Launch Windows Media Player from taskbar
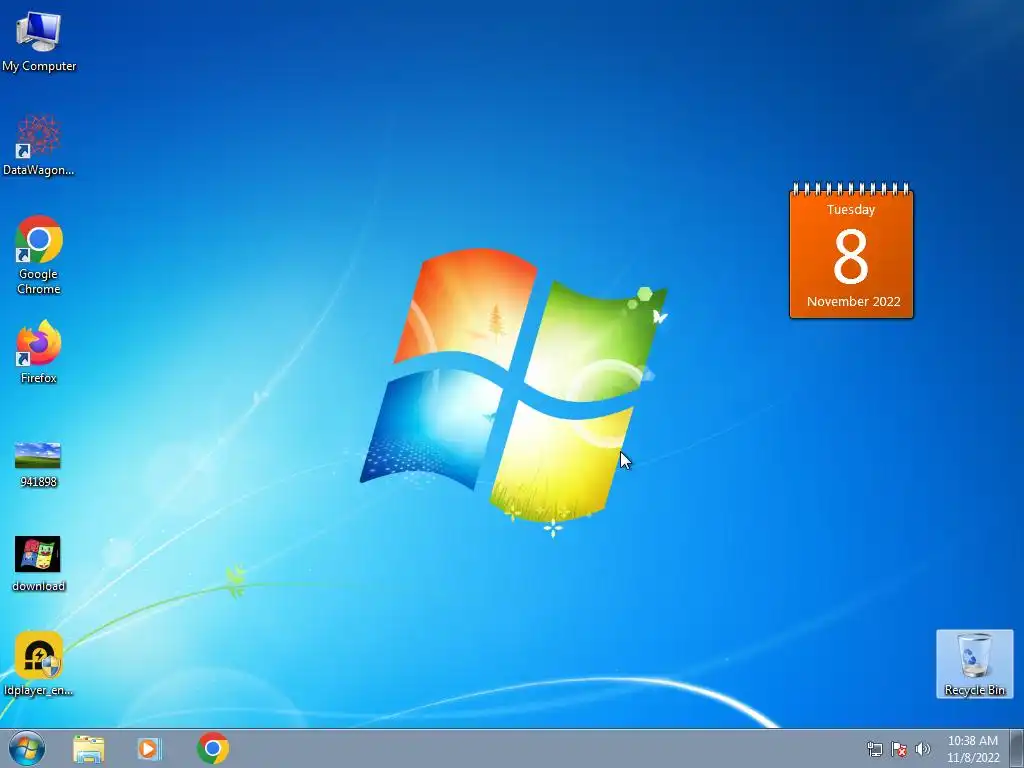Screen dimensions: 1024x768 click(149, 749)
